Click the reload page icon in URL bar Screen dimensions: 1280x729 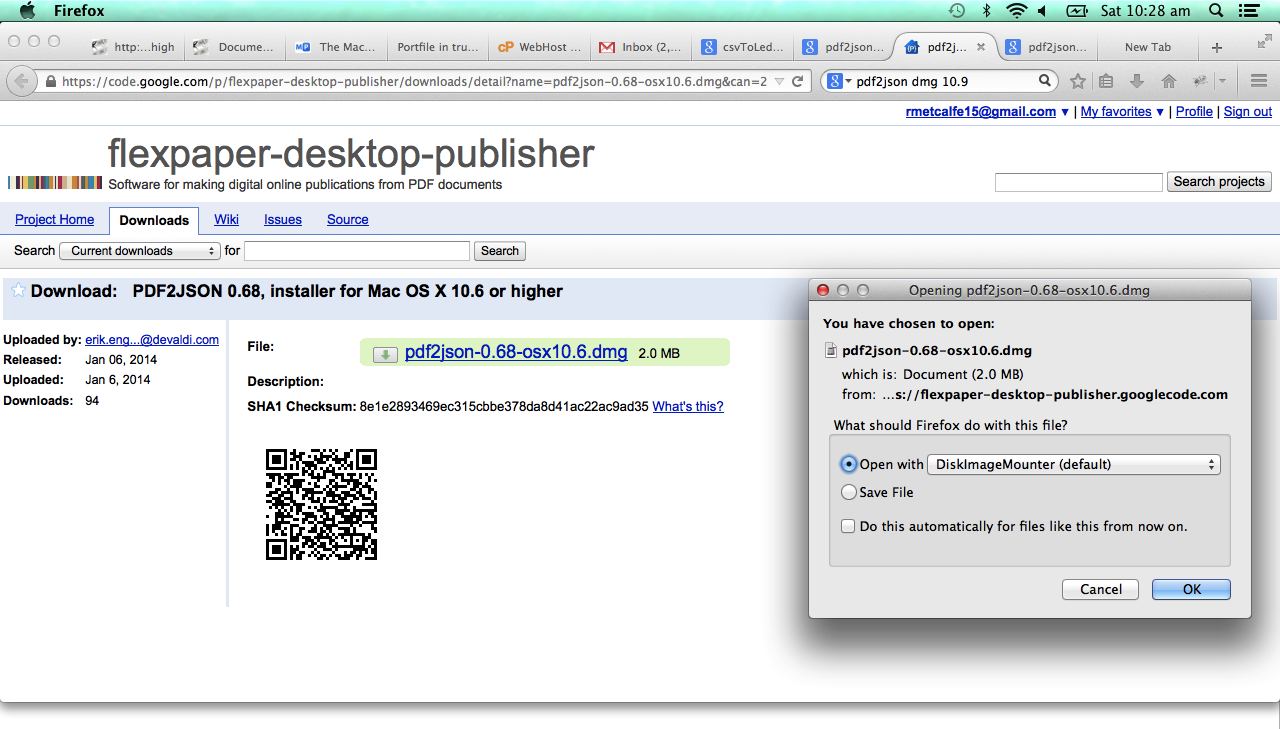pyautogui.click(x=797, y=81)
